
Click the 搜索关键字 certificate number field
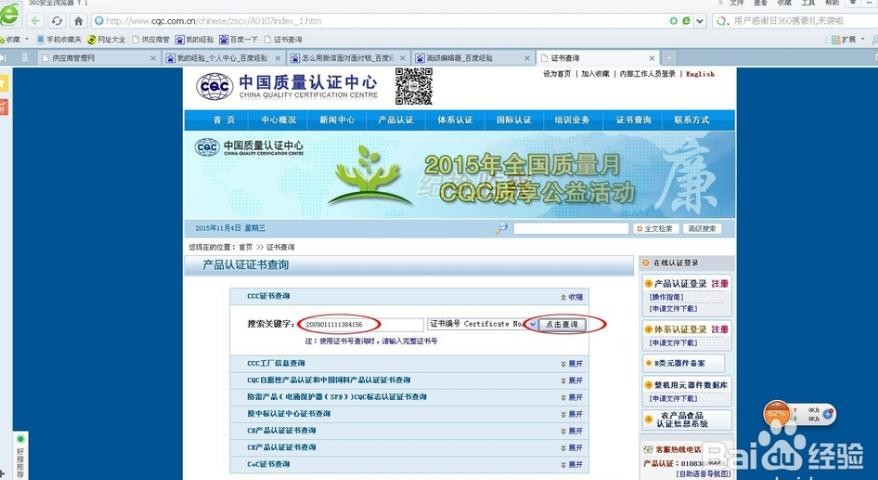[x=362, y=325]
